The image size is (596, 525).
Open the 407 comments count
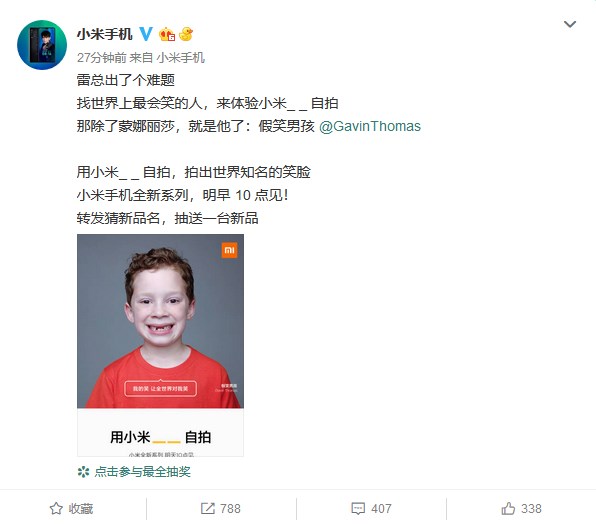click(381, 509)
